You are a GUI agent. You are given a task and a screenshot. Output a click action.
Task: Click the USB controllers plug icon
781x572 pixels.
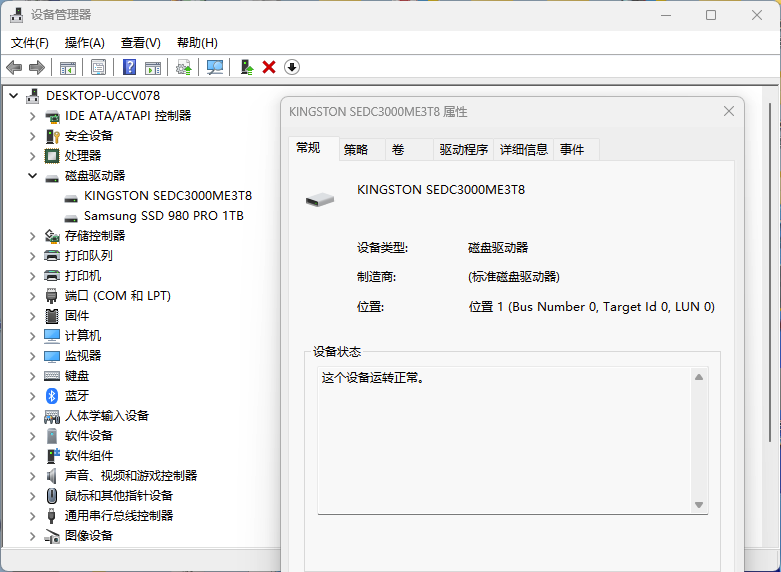52,516
